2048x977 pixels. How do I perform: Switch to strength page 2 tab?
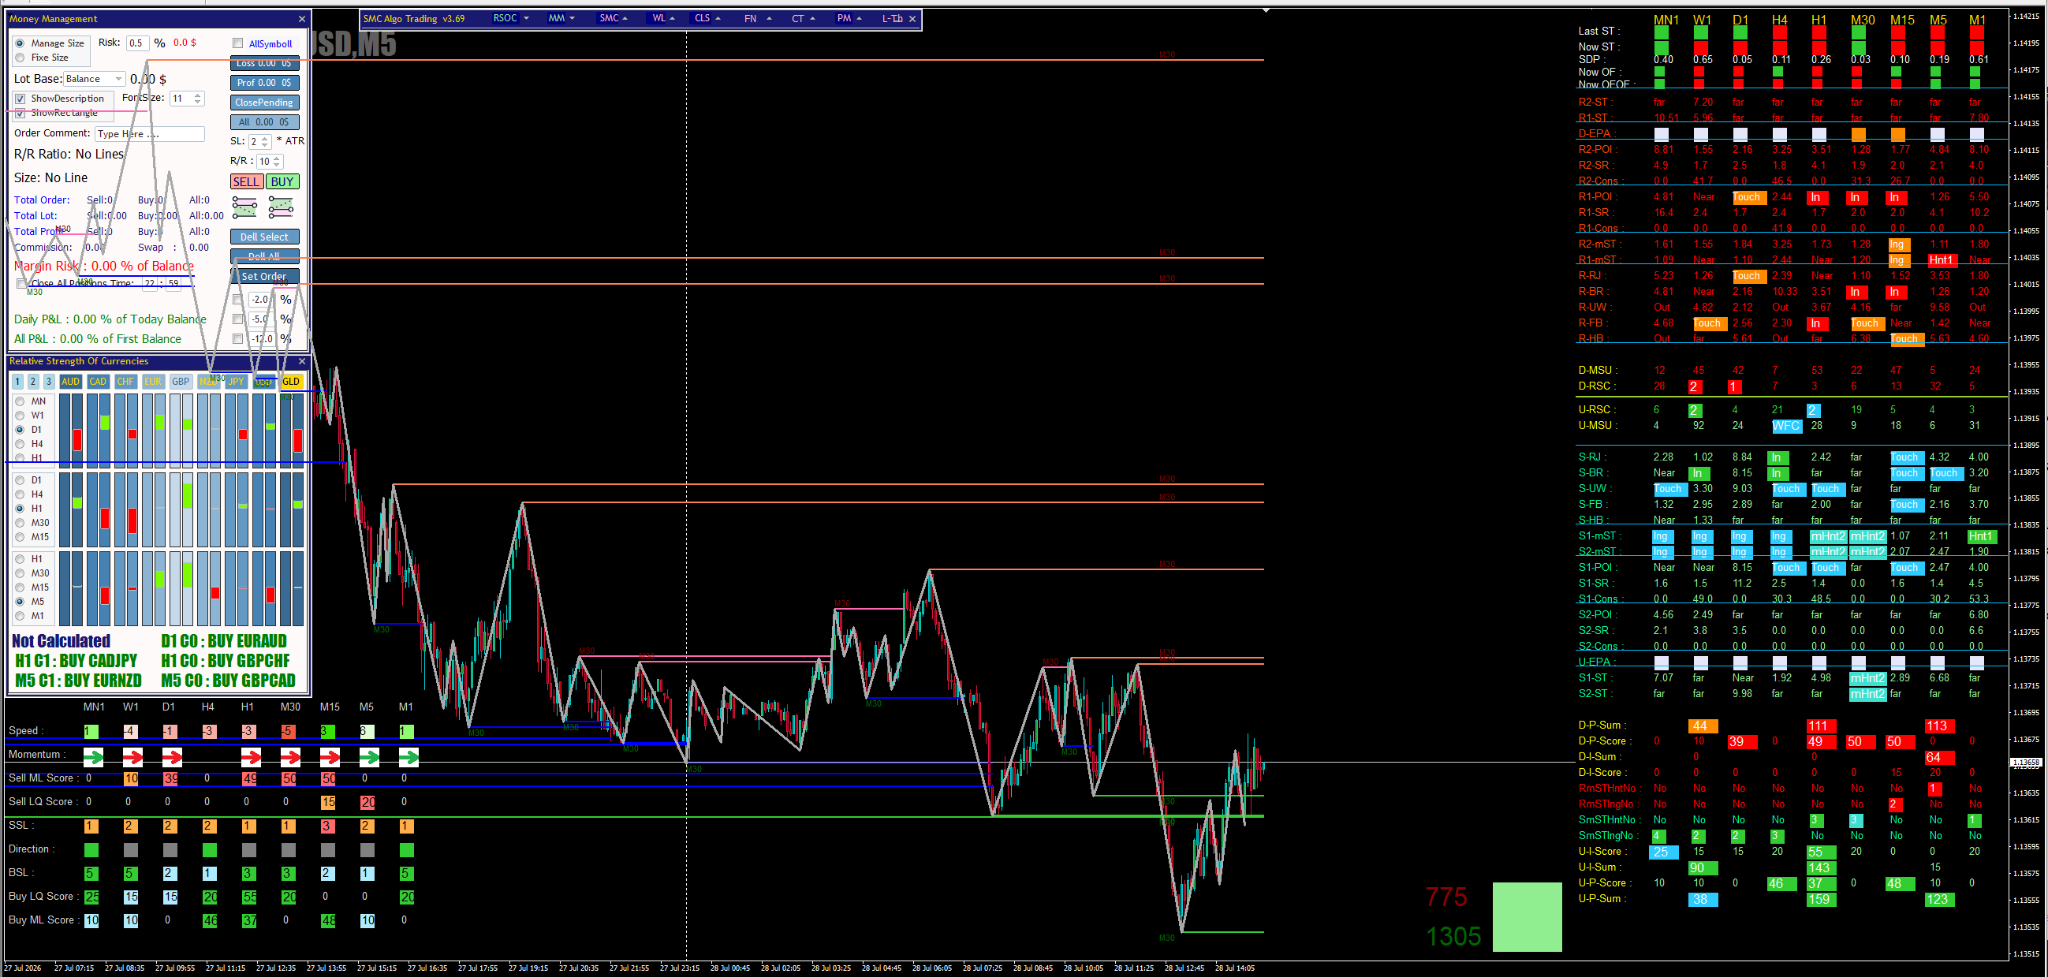[33, 382]
